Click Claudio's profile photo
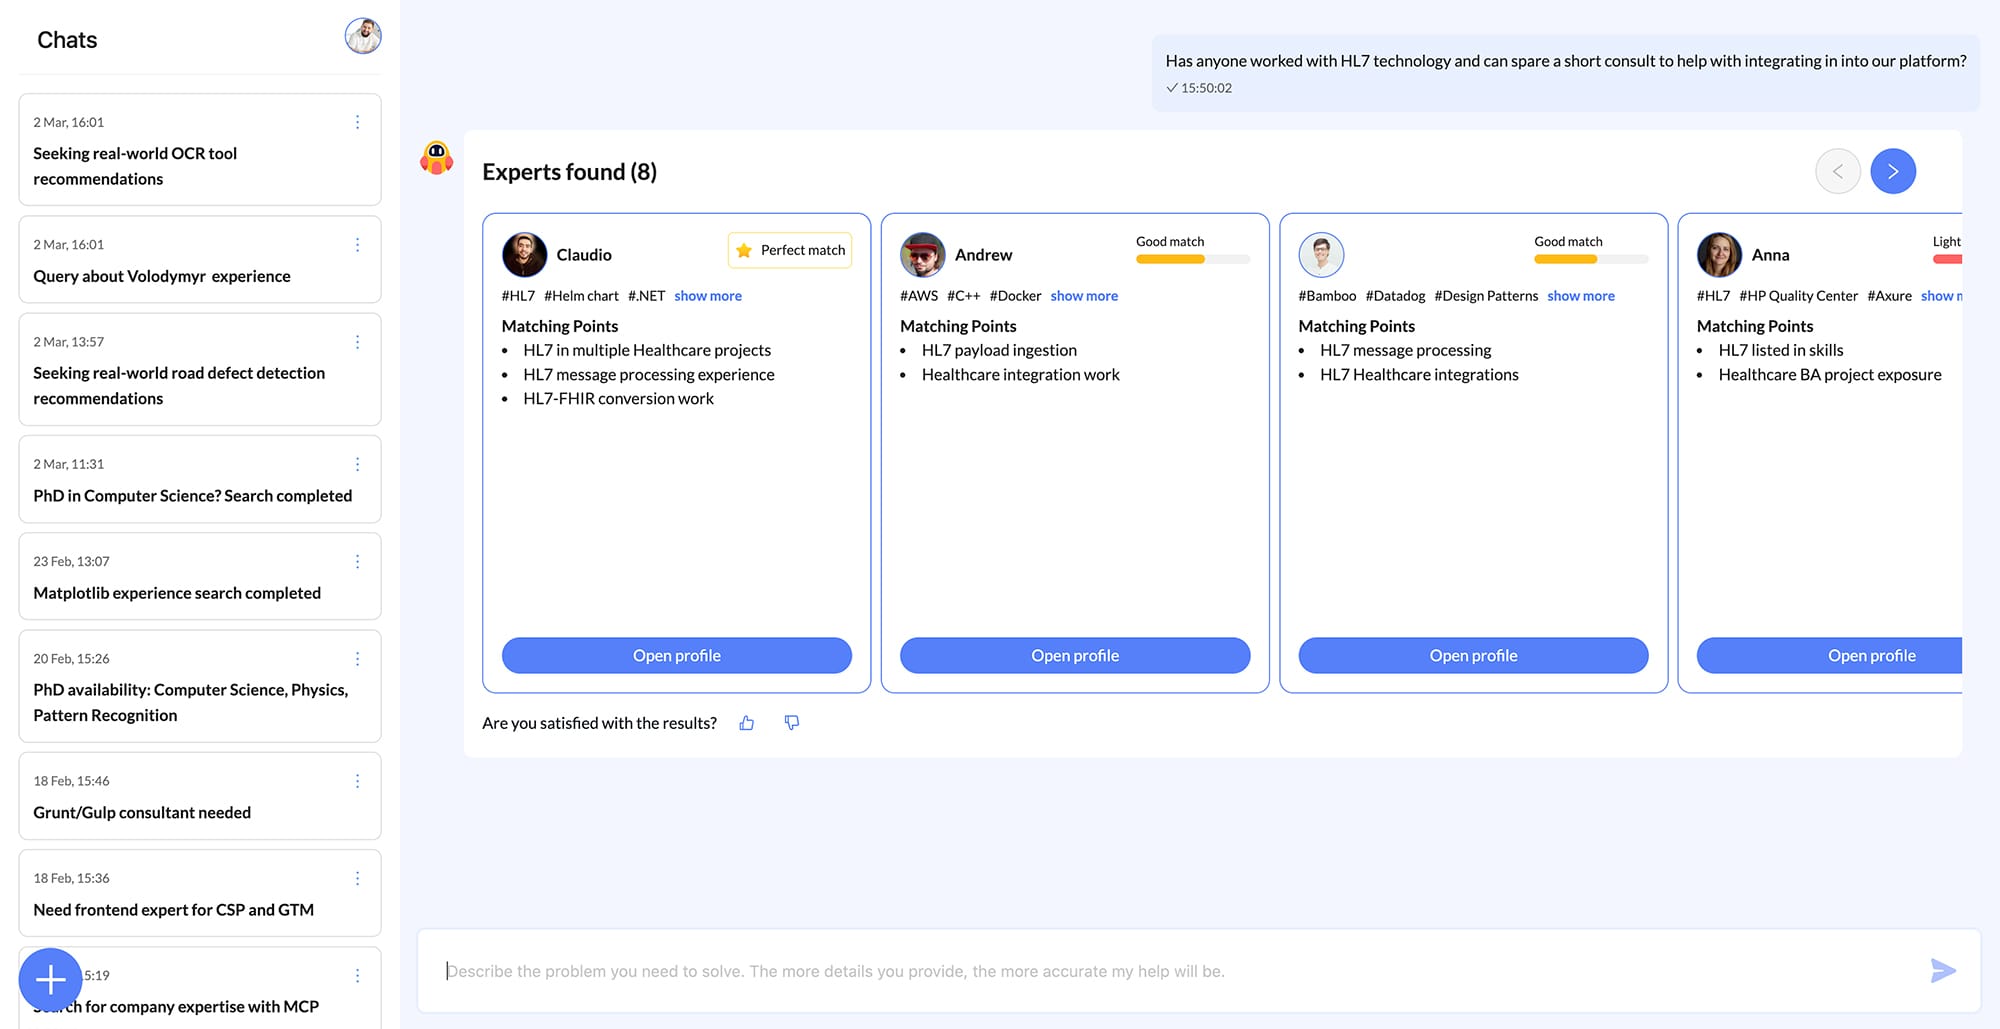 click(524, 253)
